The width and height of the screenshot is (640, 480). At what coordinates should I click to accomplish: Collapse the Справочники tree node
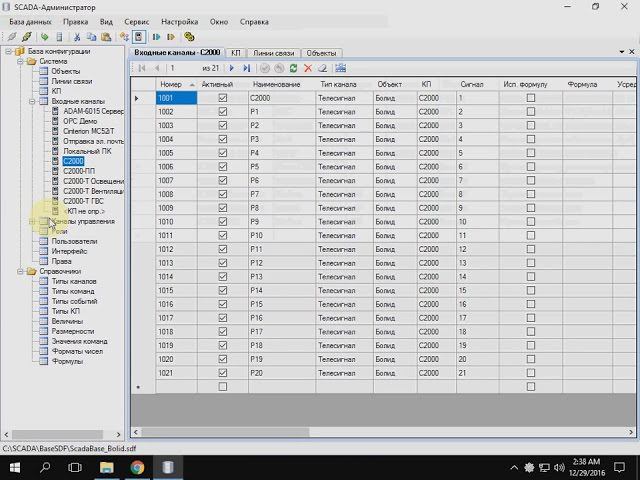click(x=21, y=271)
